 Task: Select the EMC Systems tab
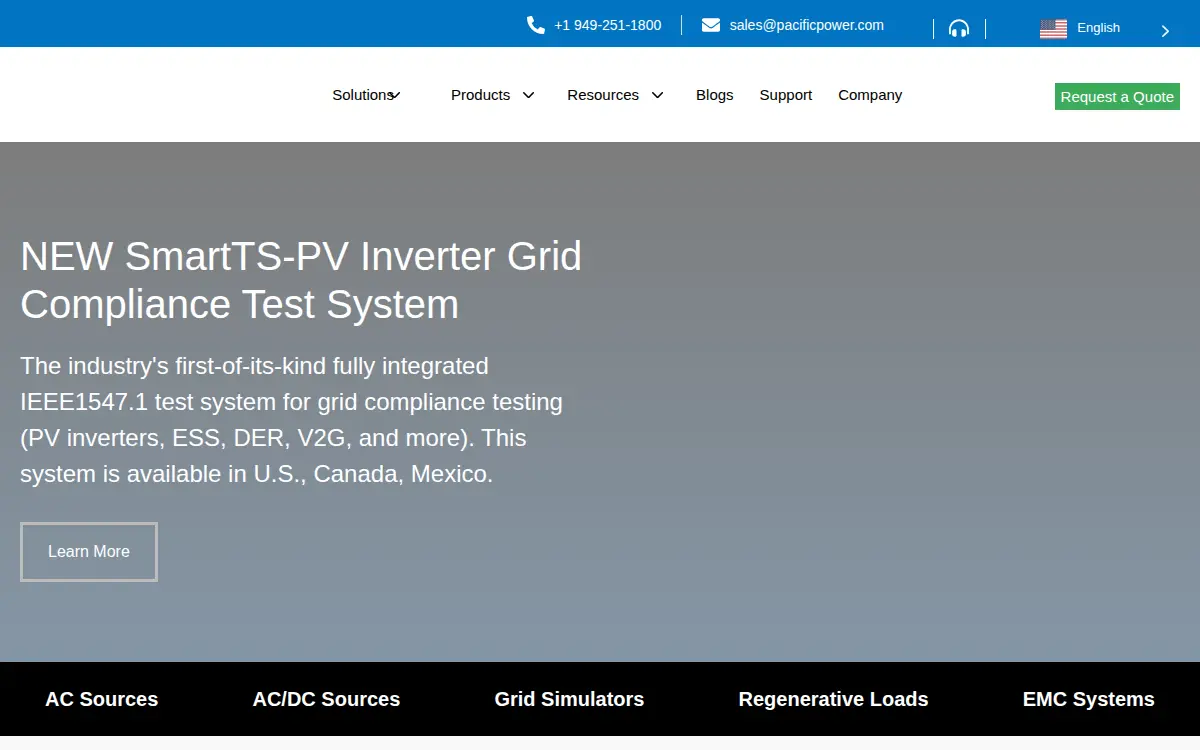1088,699
